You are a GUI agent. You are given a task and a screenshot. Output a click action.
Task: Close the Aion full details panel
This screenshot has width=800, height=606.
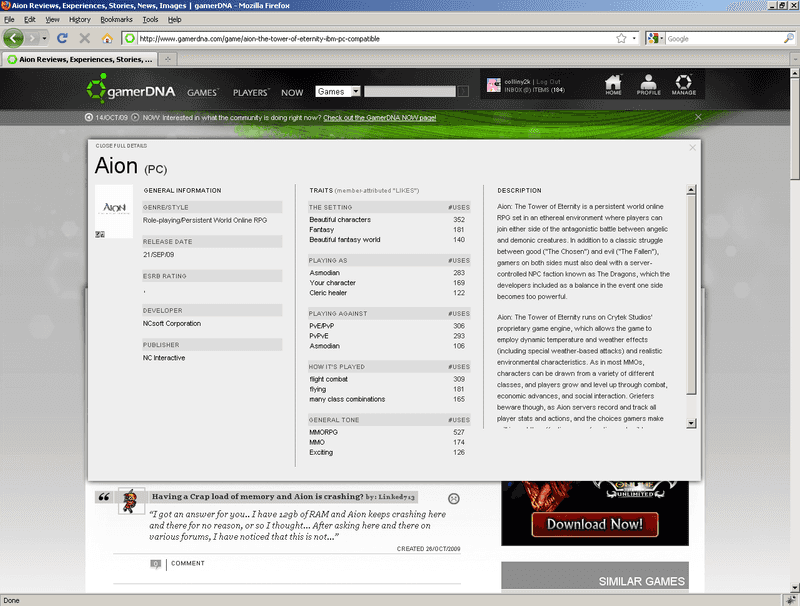tap(693, 147)
